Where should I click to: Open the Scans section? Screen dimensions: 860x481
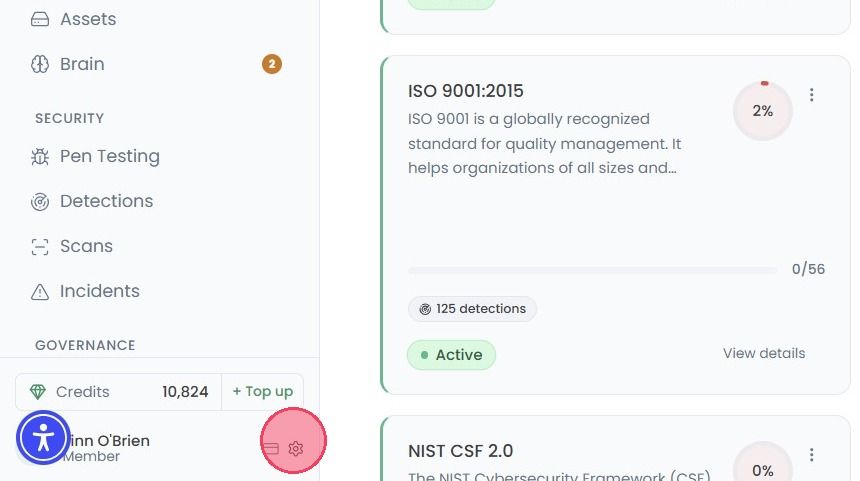click(72, 246)
